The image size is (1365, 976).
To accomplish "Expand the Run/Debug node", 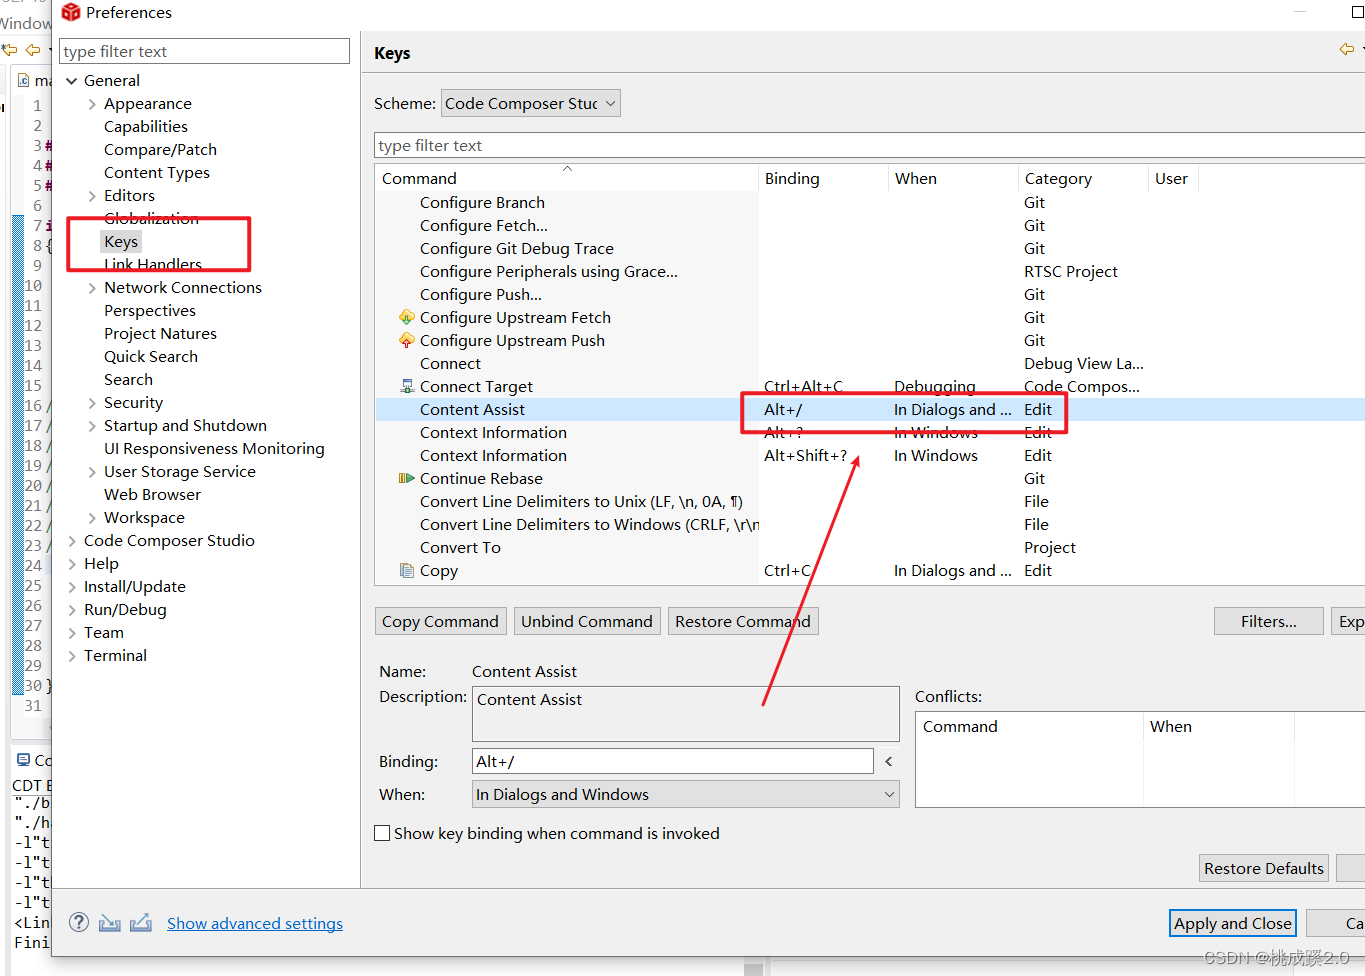I will (x=72, y=609).
